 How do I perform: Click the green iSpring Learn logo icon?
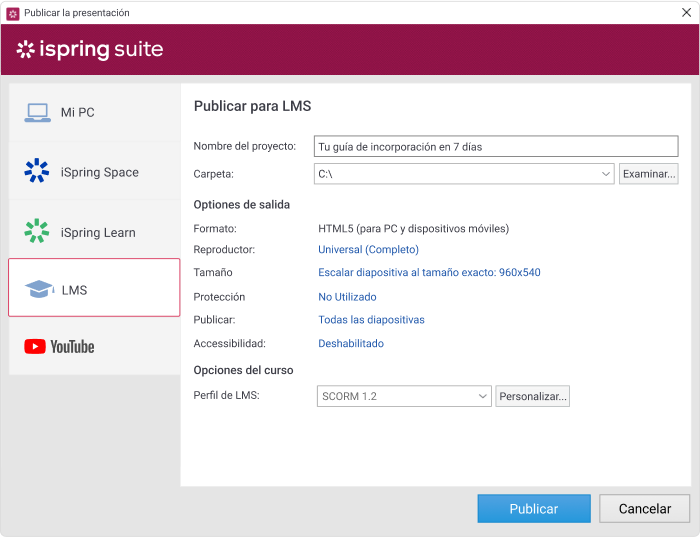coord(37,231)
